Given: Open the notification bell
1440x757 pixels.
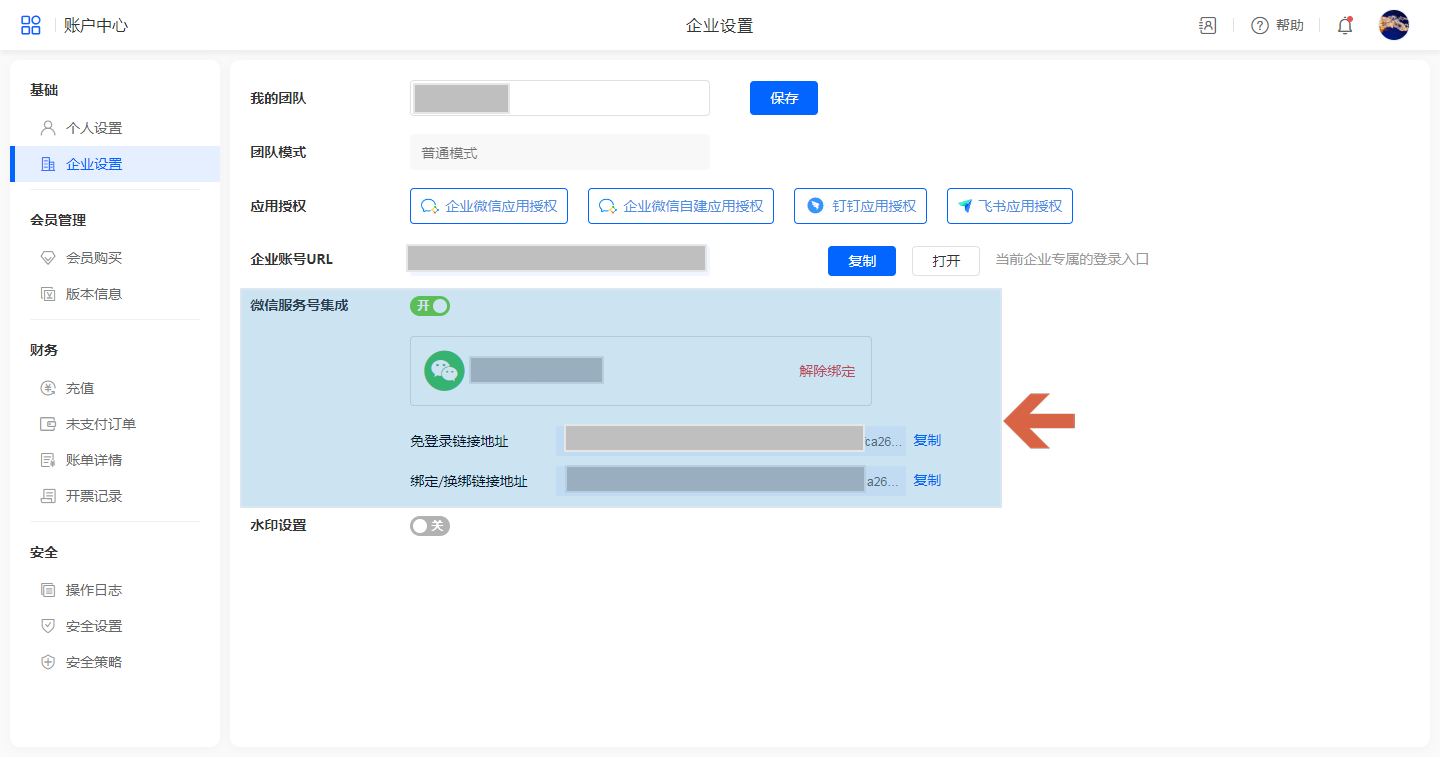Looking at the screenshot, I should click(1345, 26).
